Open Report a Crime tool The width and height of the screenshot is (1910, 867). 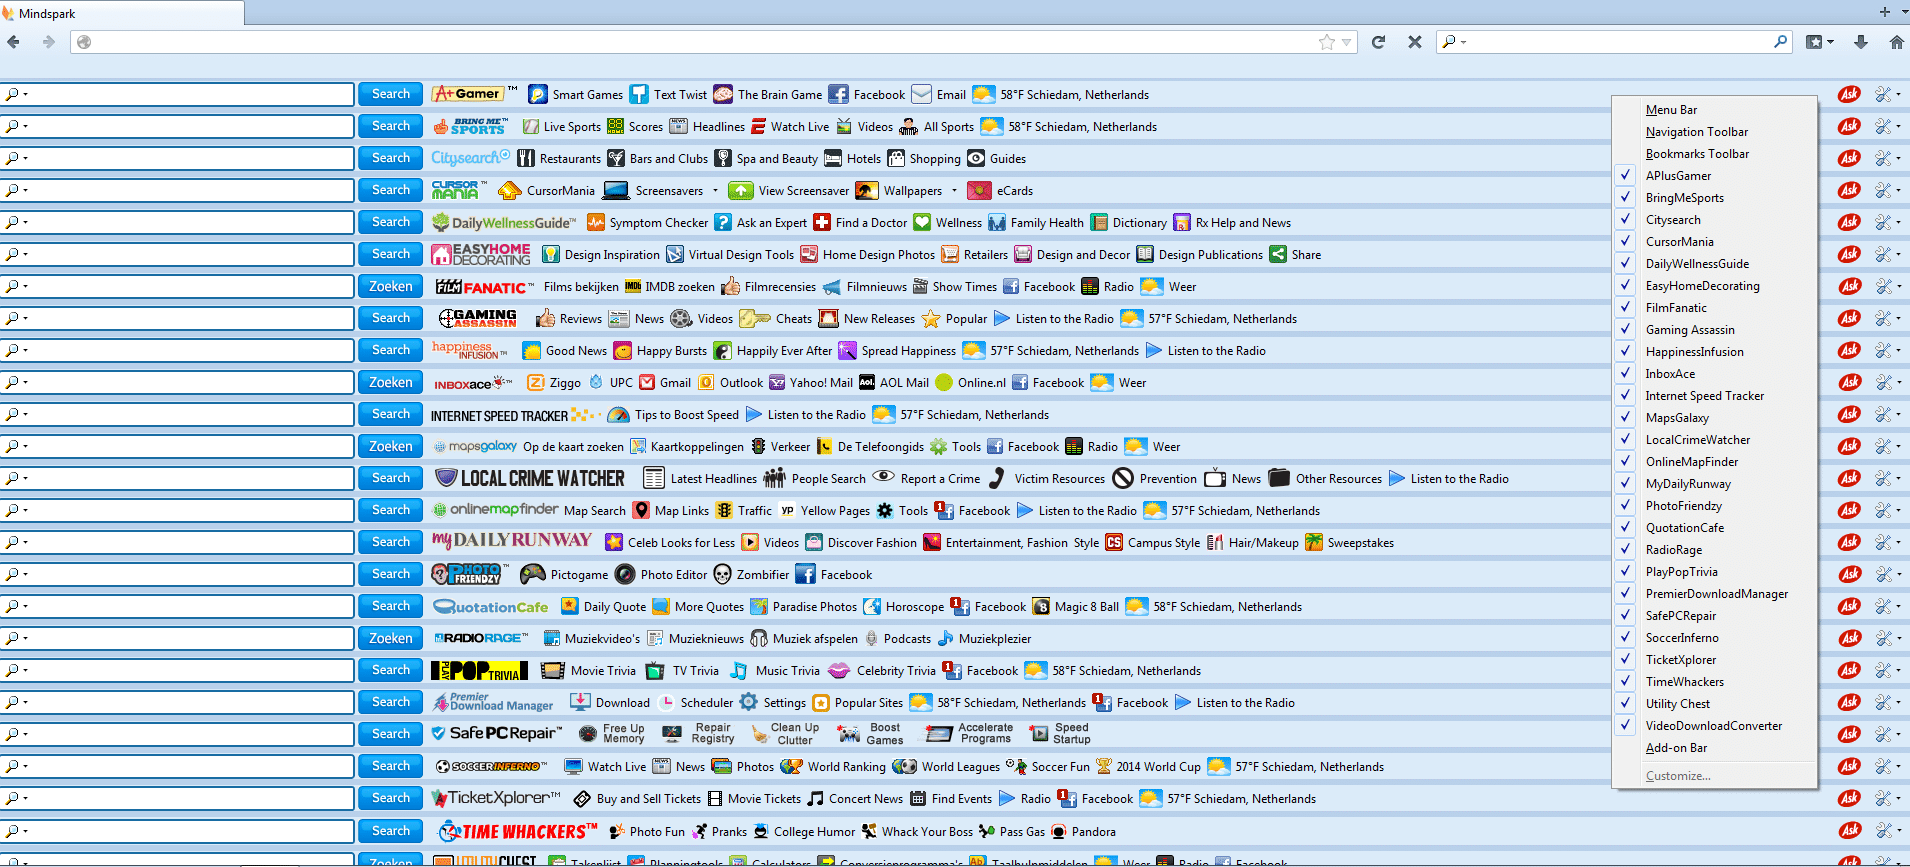coord(927,479)
